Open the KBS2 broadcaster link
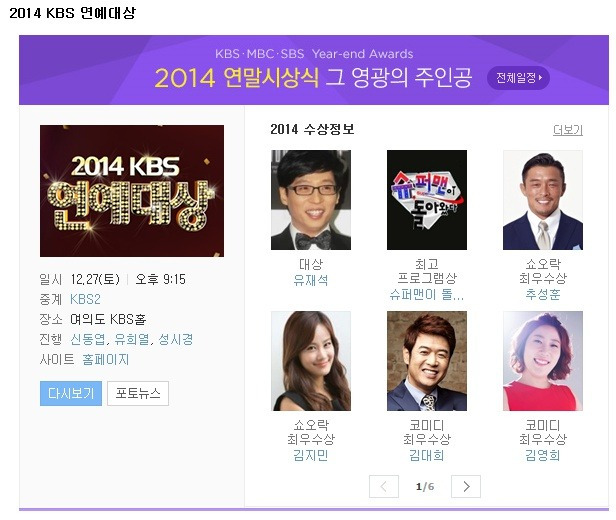The height and width of the screenshot is (520, 616). point(85,299)
